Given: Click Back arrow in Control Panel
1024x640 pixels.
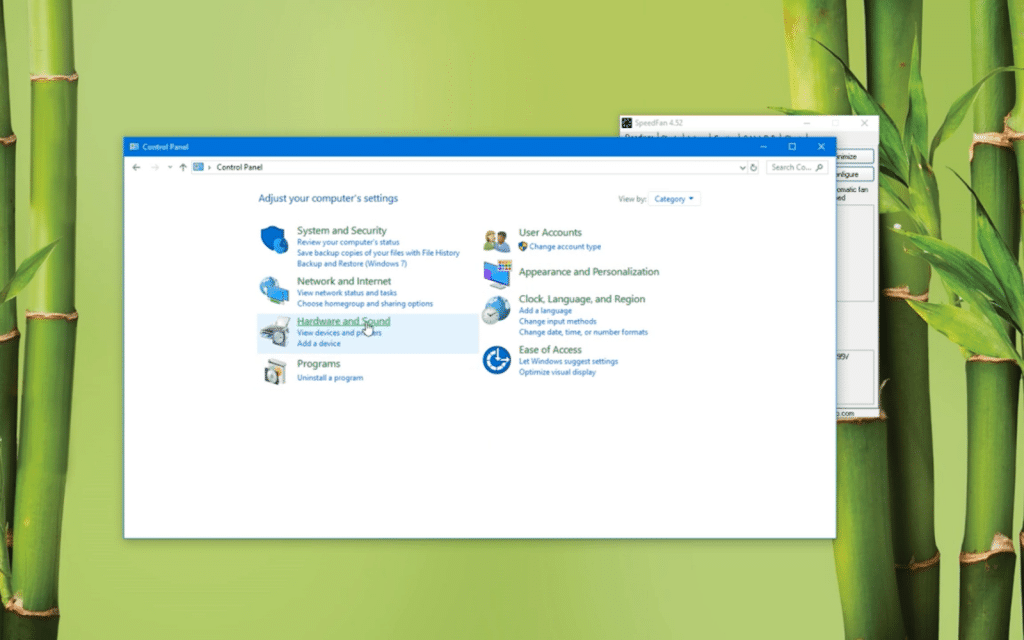Looking at the screenshot, I should [137, 168].
